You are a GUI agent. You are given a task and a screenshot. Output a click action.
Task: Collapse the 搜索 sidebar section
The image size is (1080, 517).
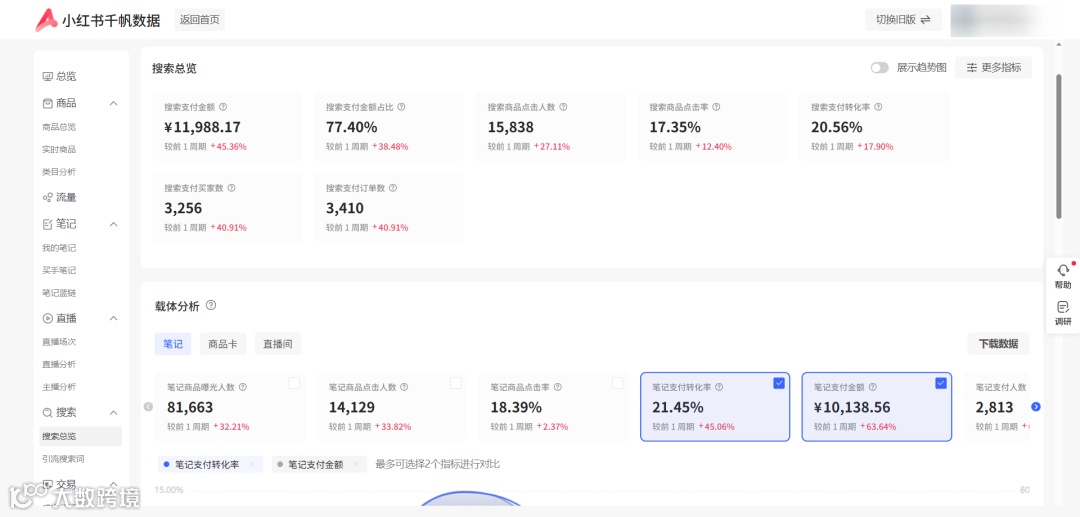[114, 412]
